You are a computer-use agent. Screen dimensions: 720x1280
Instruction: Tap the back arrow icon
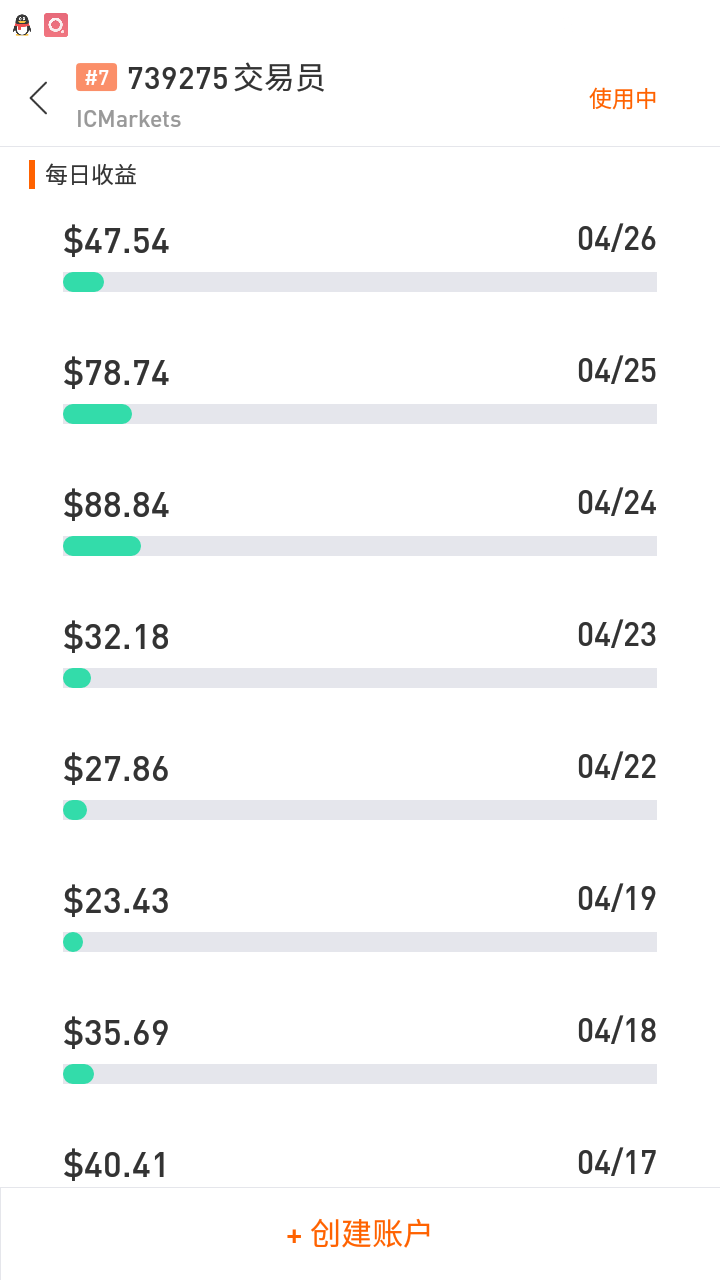point(39,98)
